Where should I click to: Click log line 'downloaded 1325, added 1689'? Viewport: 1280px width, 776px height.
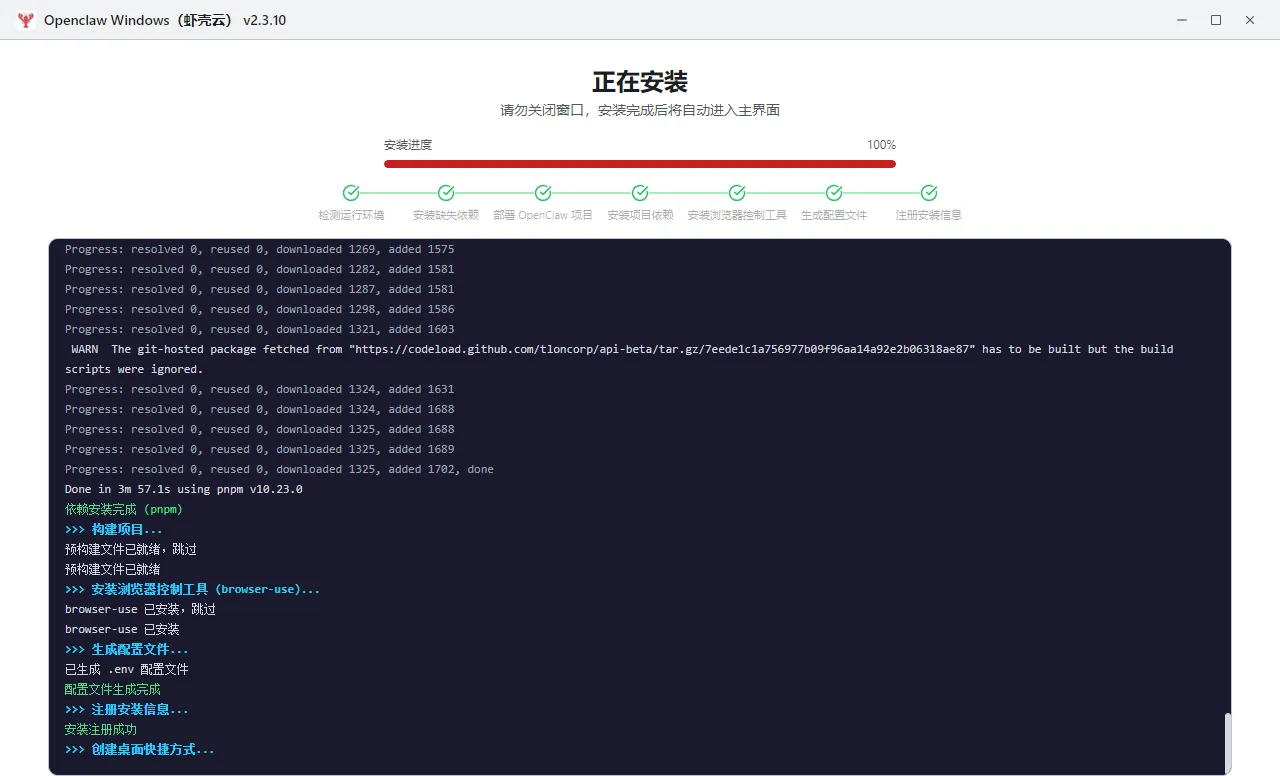point(260,449)
